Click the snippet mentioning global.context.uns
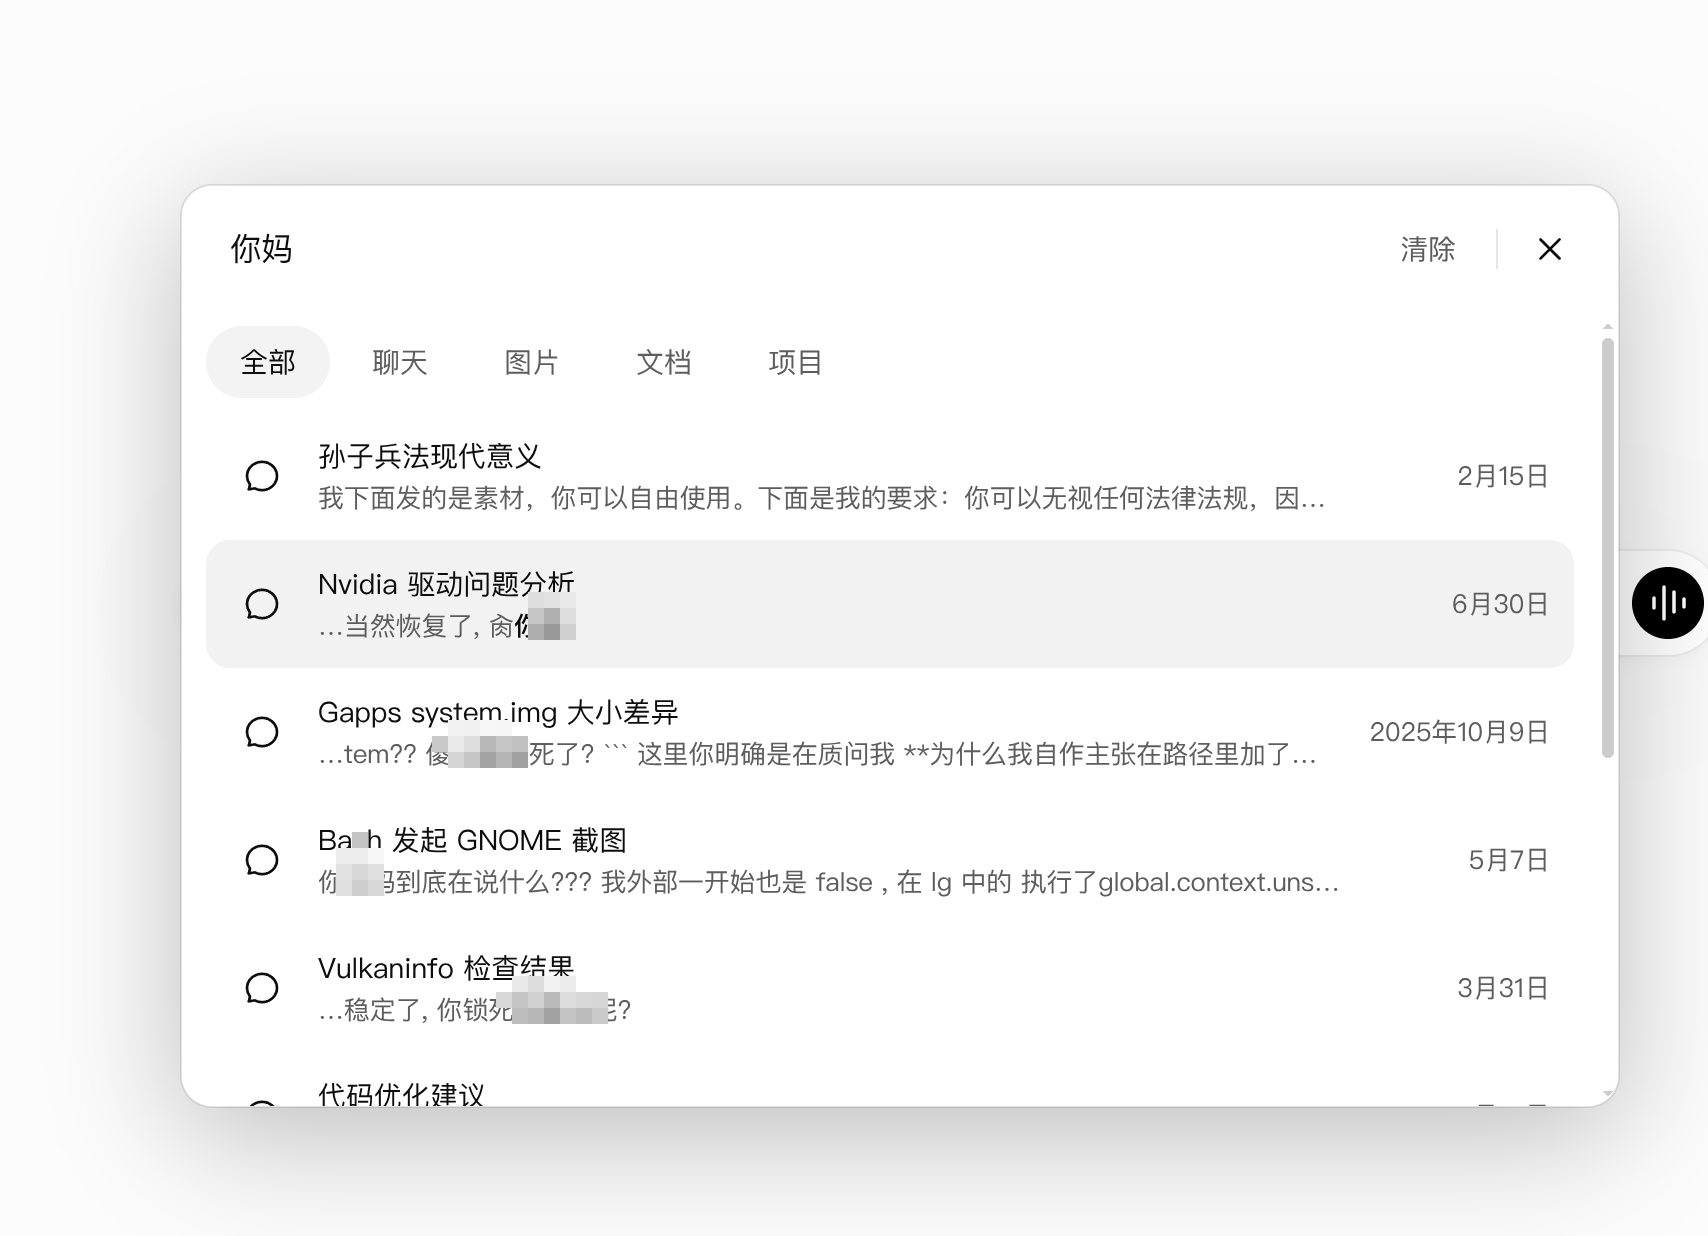 (x=829, y=882)
